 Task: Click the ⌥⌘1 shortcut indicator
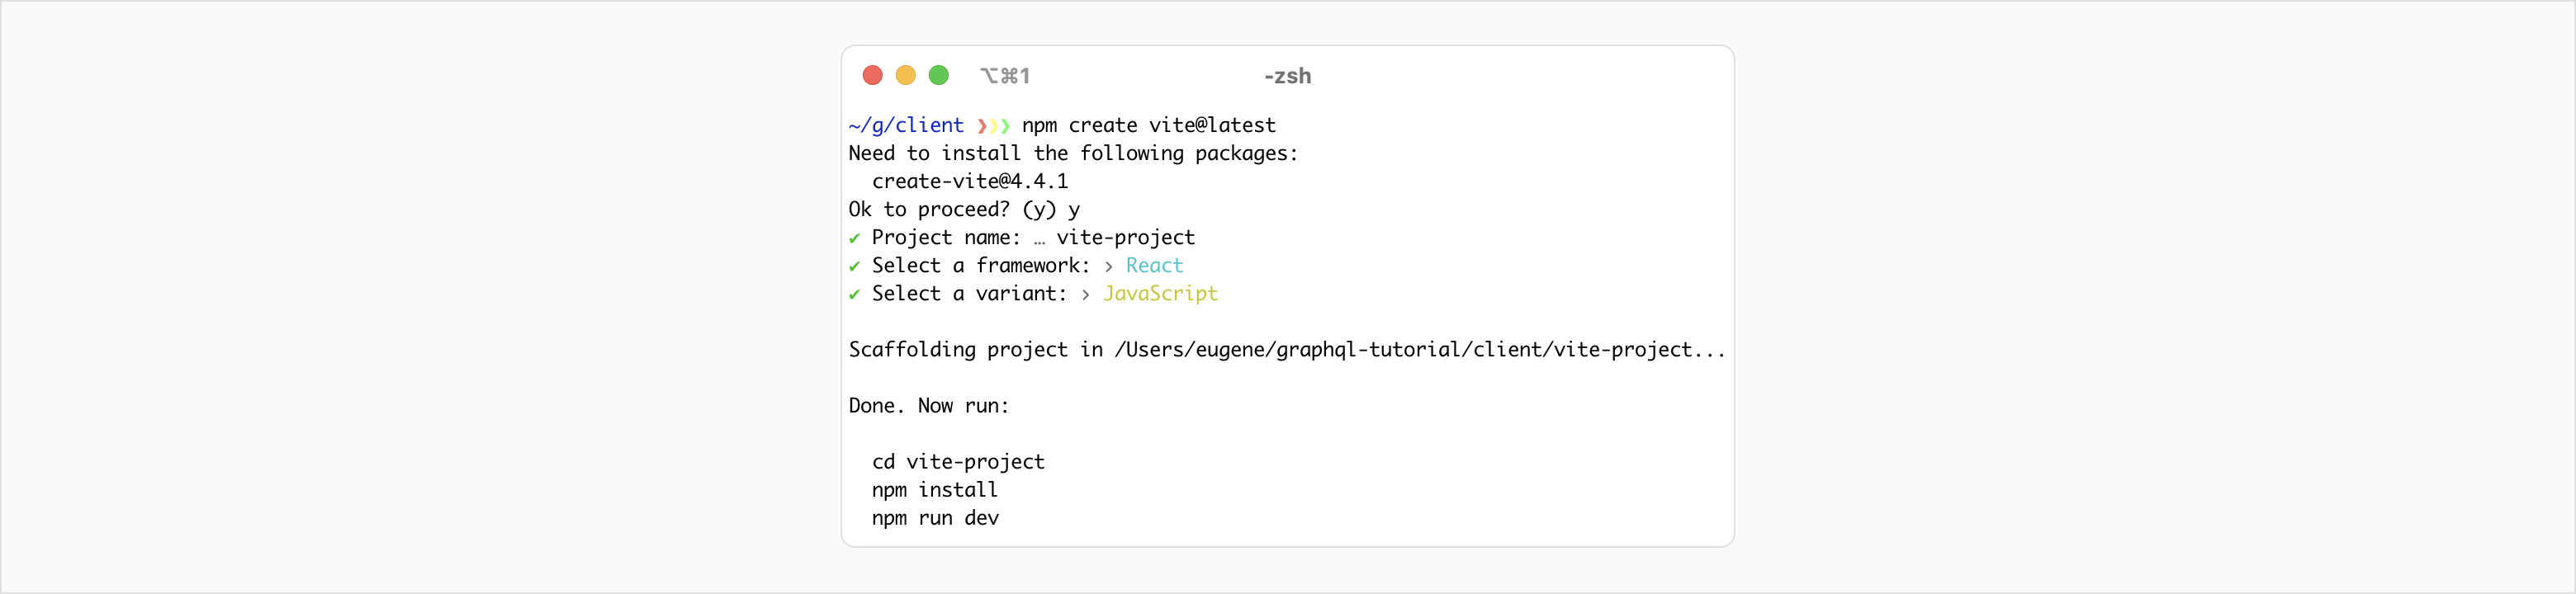(1004, 76)
